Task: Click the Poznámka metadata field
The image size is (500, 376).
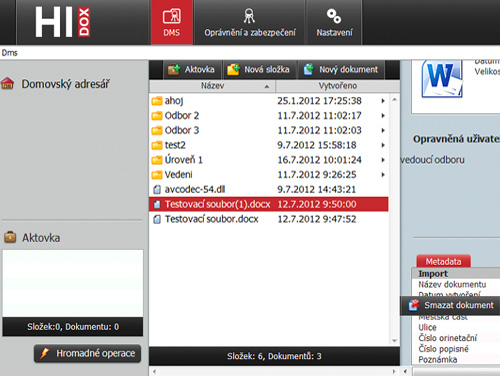Action: 438,360
